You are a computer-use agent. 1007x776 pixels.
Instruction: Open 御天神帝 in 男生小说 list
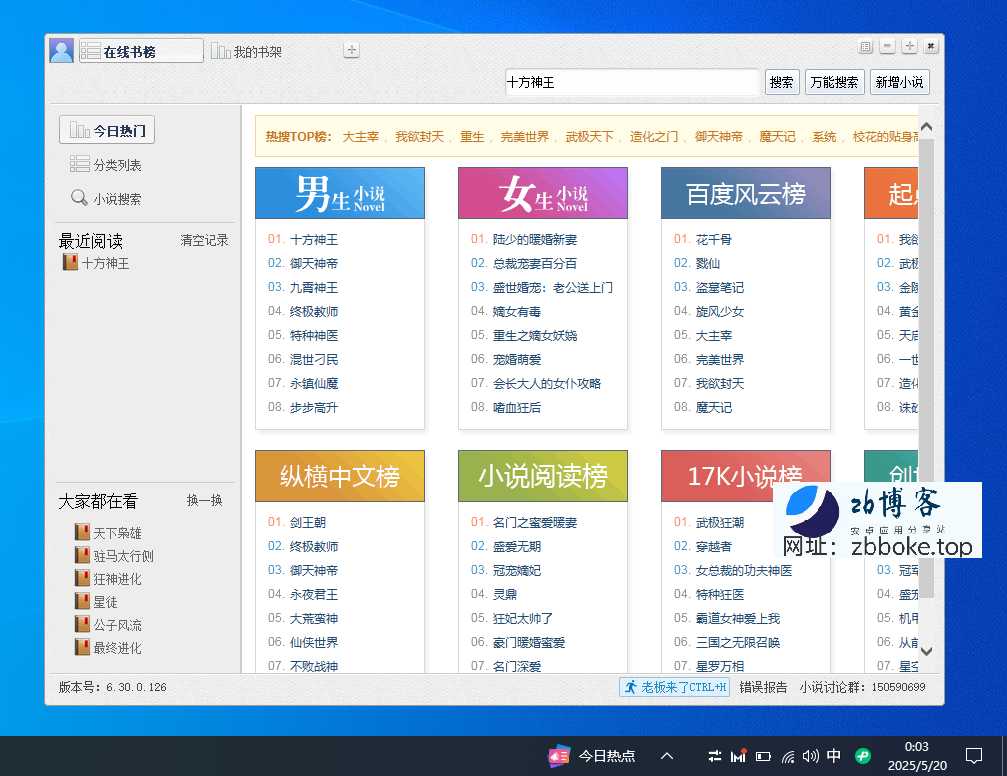(x=313, y=263)
